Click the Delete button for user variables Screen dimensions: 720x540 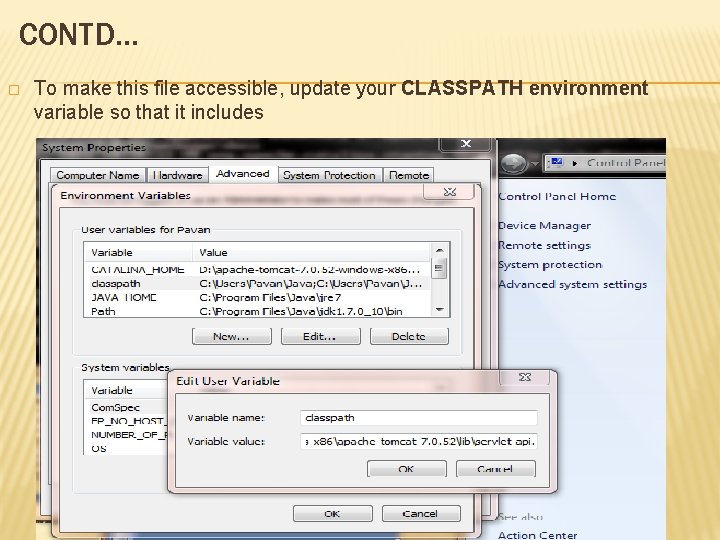pos(409,337)
